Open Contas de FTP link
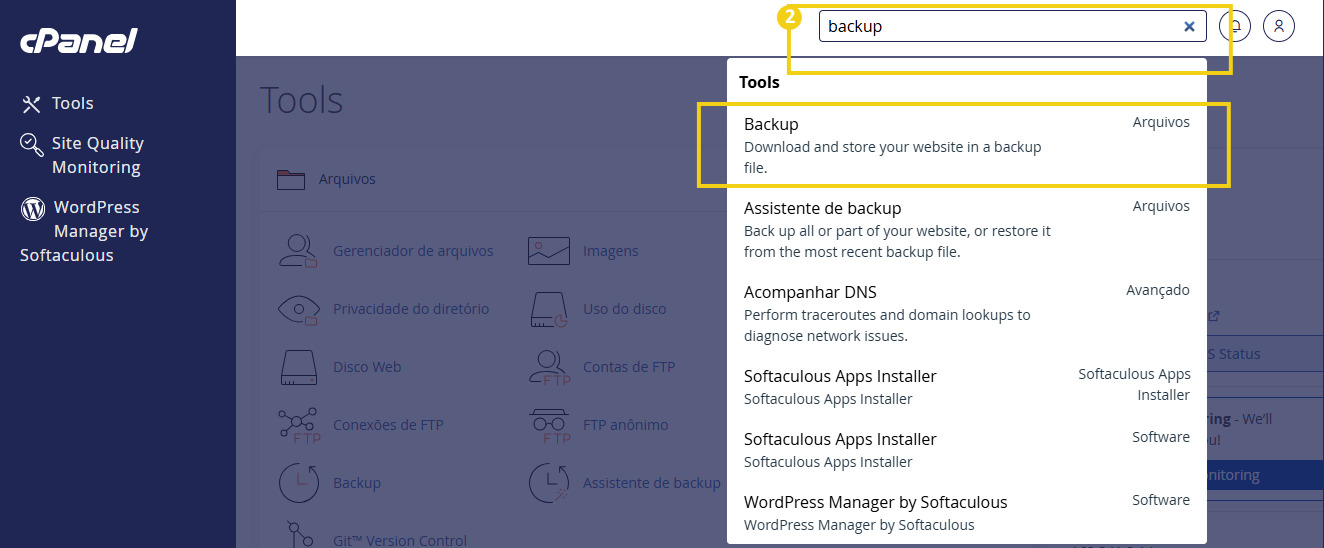1324x548 pixels. click(629, 367)
